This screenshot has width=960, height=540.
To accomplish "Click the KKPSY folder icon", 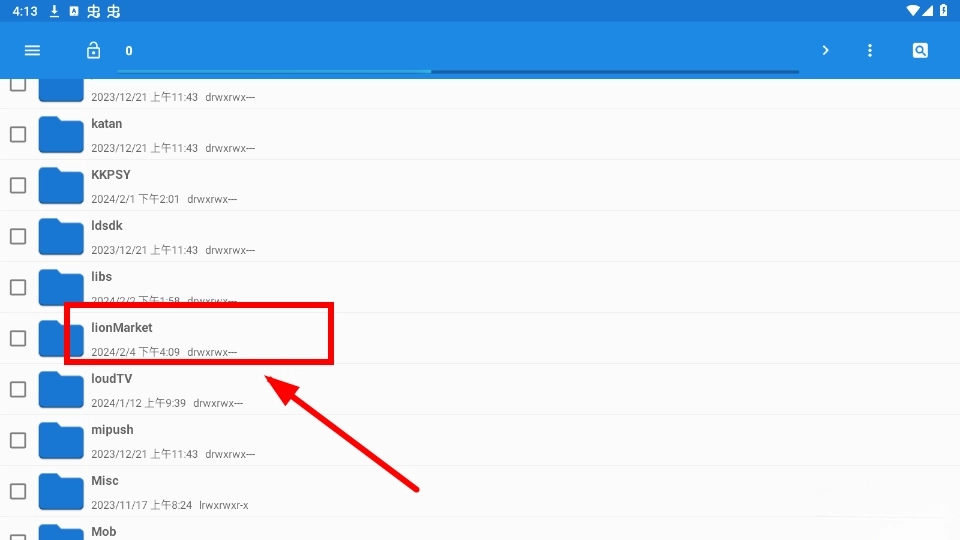I will [61, 186].
